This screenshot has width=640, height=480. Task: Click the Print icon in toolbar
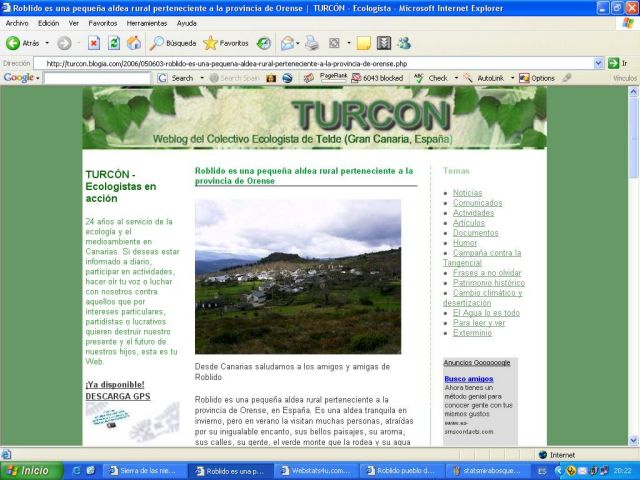[x=311, y=43]
